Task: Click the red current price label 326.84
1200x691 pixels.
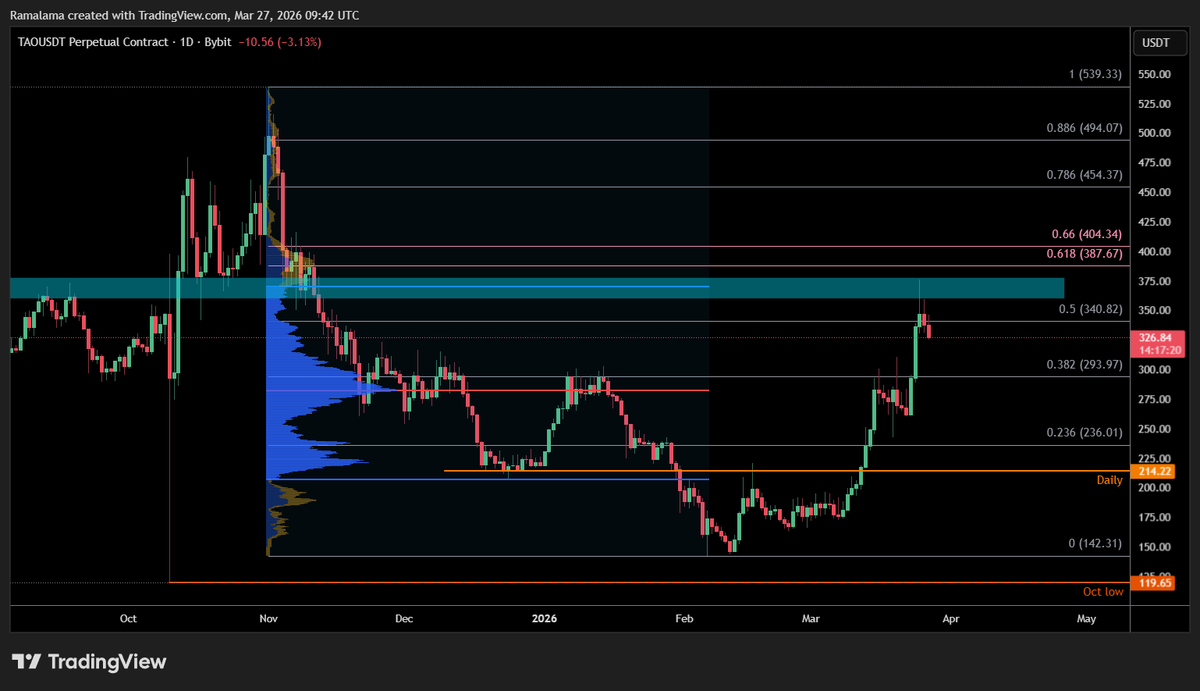Action: pyautogui.click(x=1155, y=338)
